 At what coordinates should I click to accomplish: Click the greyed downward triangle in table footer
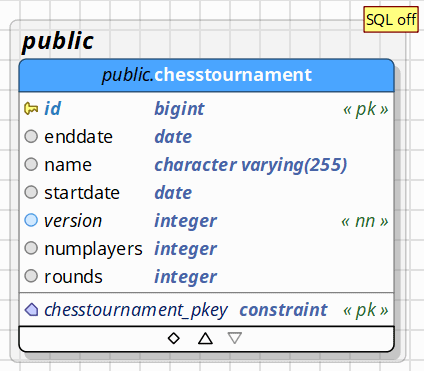tap(235, 338)
